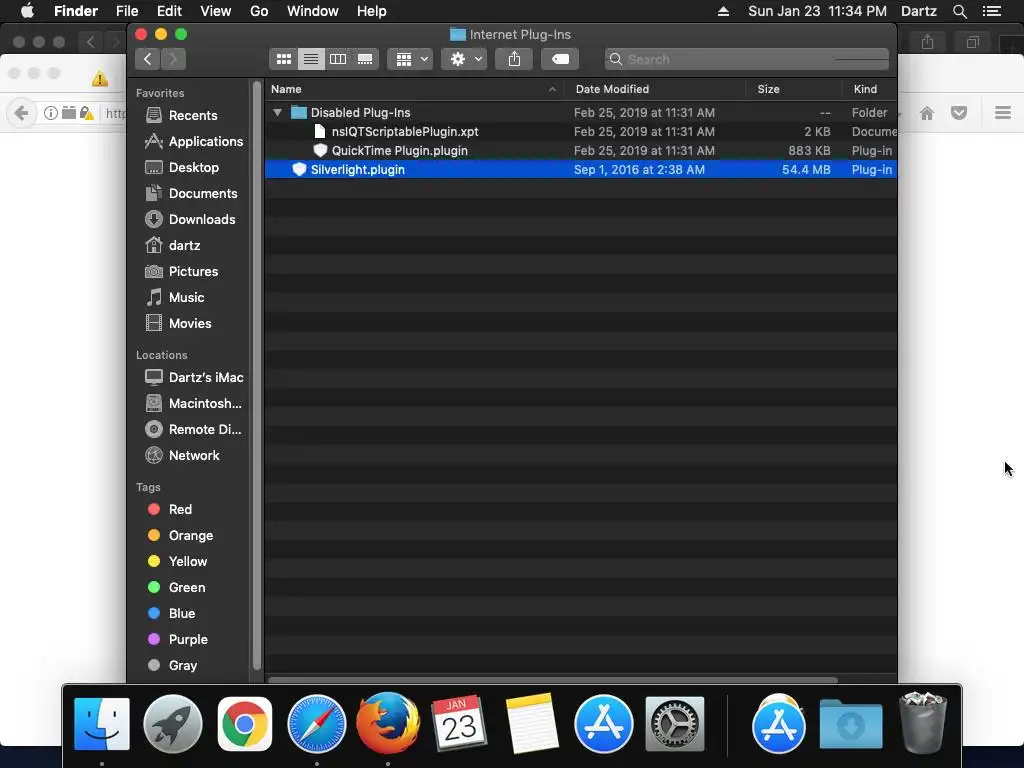
Task: Open Firefox from the Dock
Action: [388, 724]
